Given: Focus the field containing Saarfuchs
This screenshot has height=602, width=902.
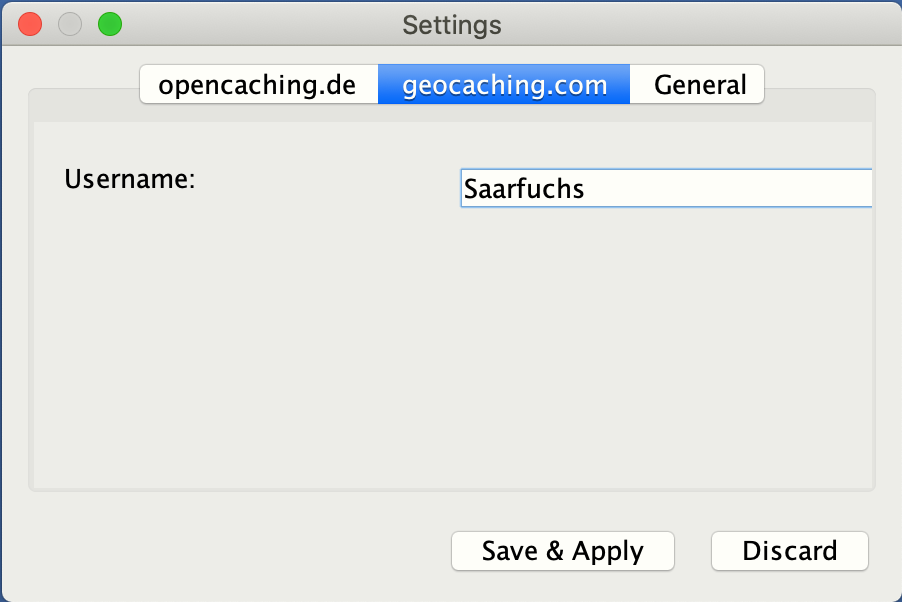Looking at the screenshot, I should (x=666, y=188).
